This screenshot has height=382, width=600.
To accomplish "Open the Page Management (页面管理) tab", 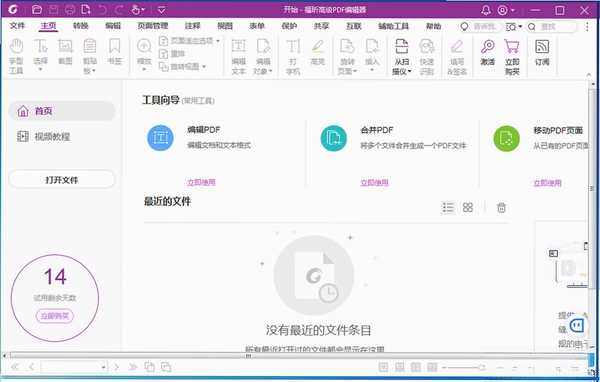I will (153, 26).
